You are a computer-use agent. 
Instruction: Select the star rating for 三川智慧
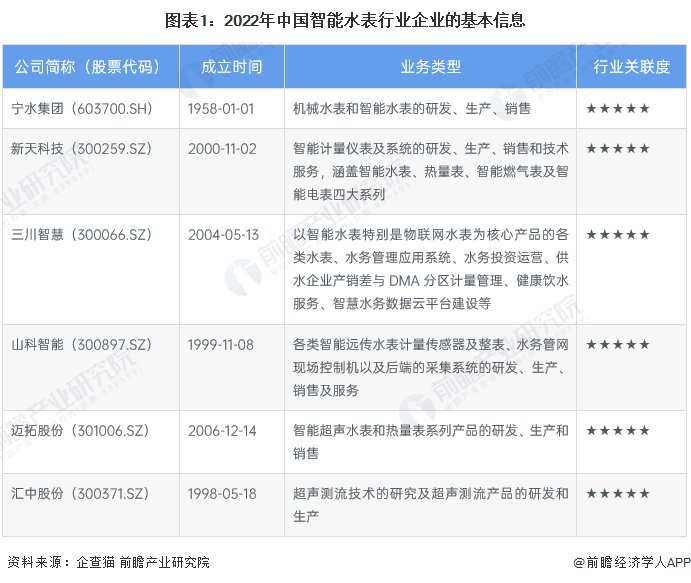(x=618, y=234)
